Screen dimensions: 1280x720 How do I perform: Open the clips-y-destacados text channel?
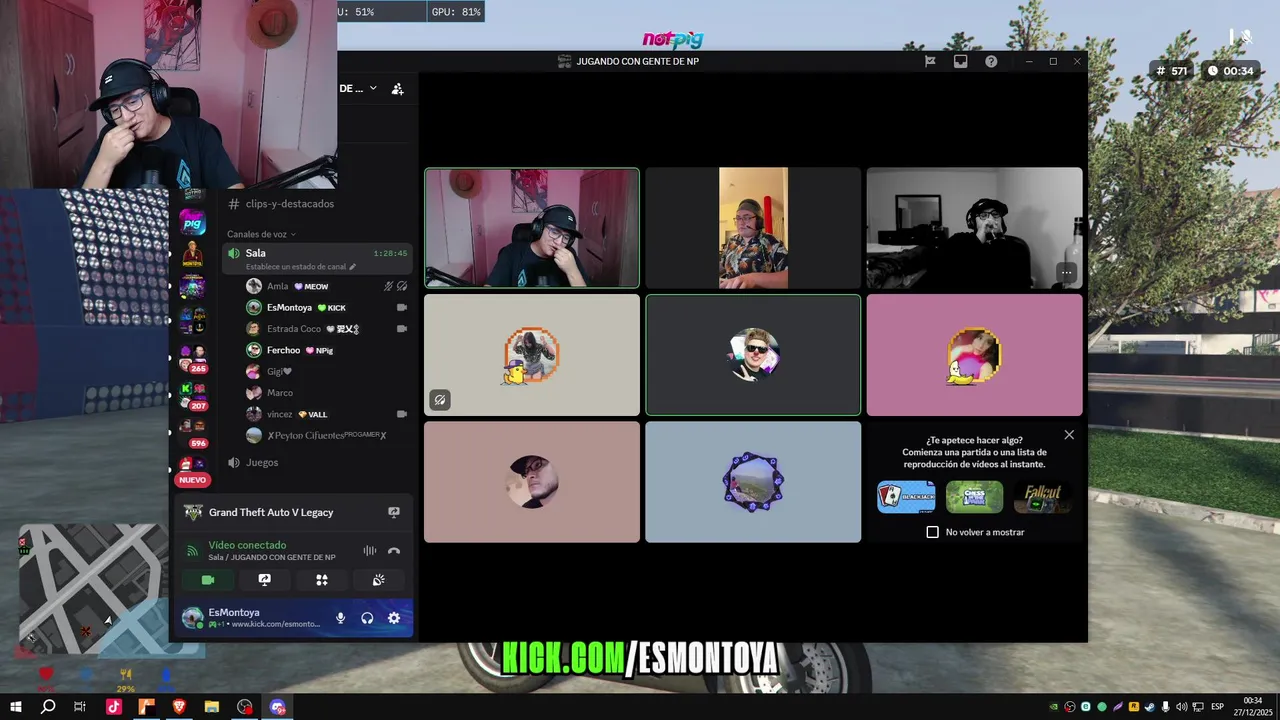[x=290, y=204]
